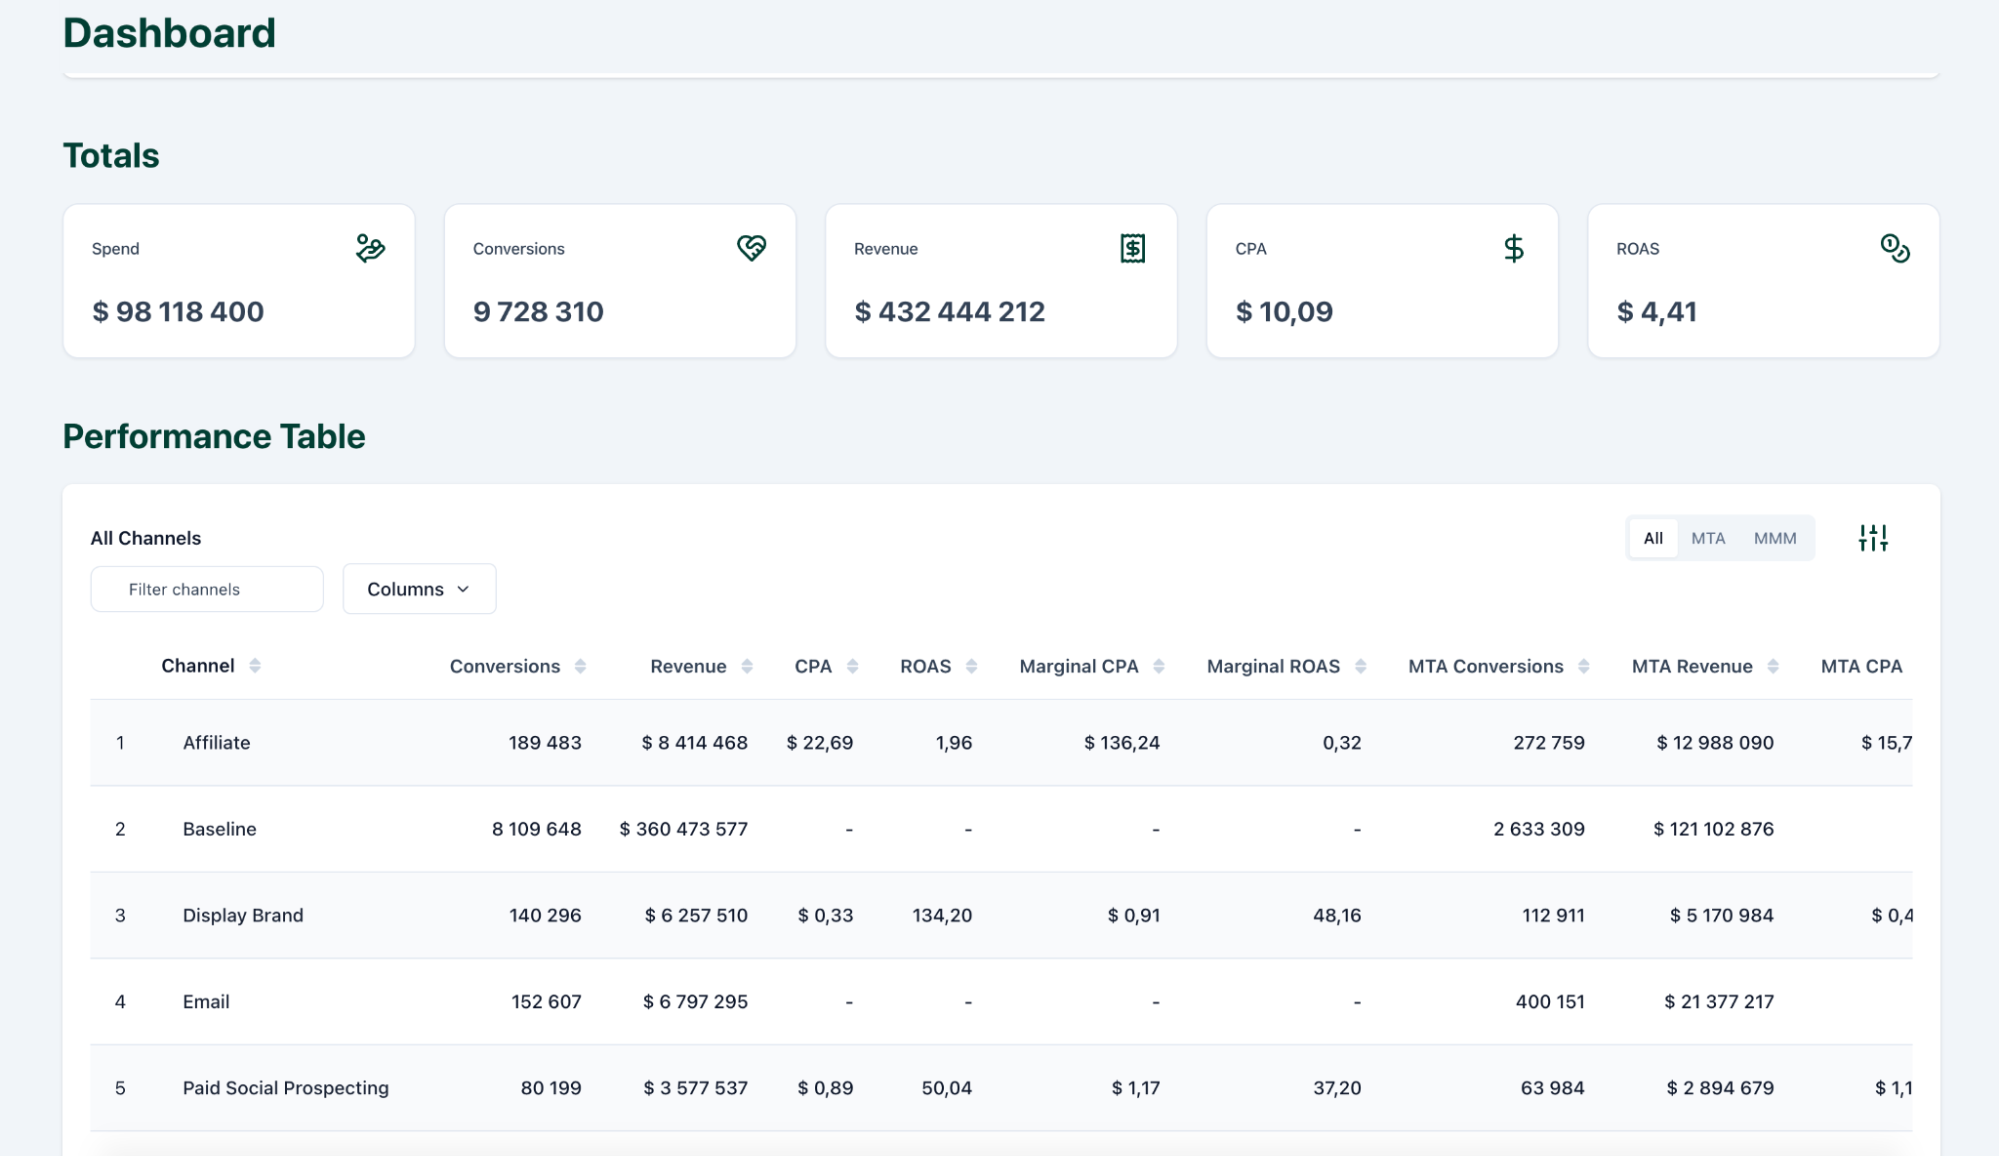This screenshot has height=1156, width=1999.
Task: Sort by CPA column arrows
Action: coord(852,667)
